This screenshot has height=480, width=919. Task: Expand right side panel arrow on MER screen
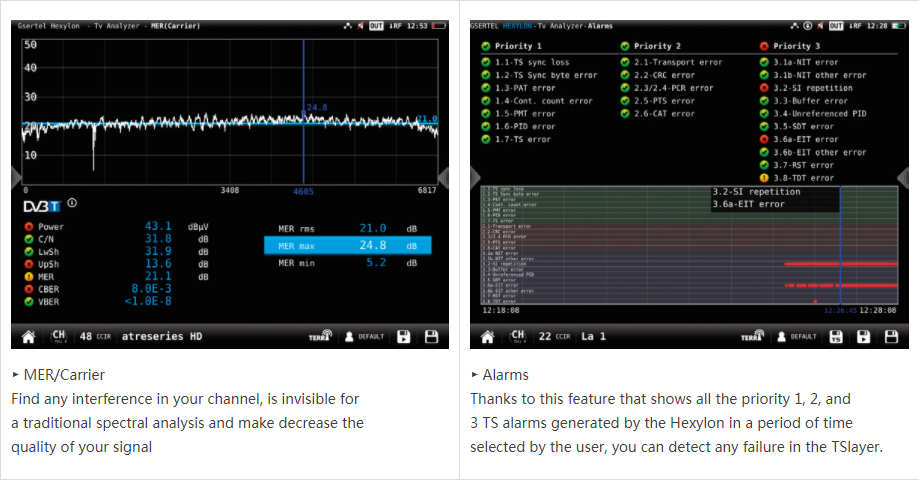[443, 177]
